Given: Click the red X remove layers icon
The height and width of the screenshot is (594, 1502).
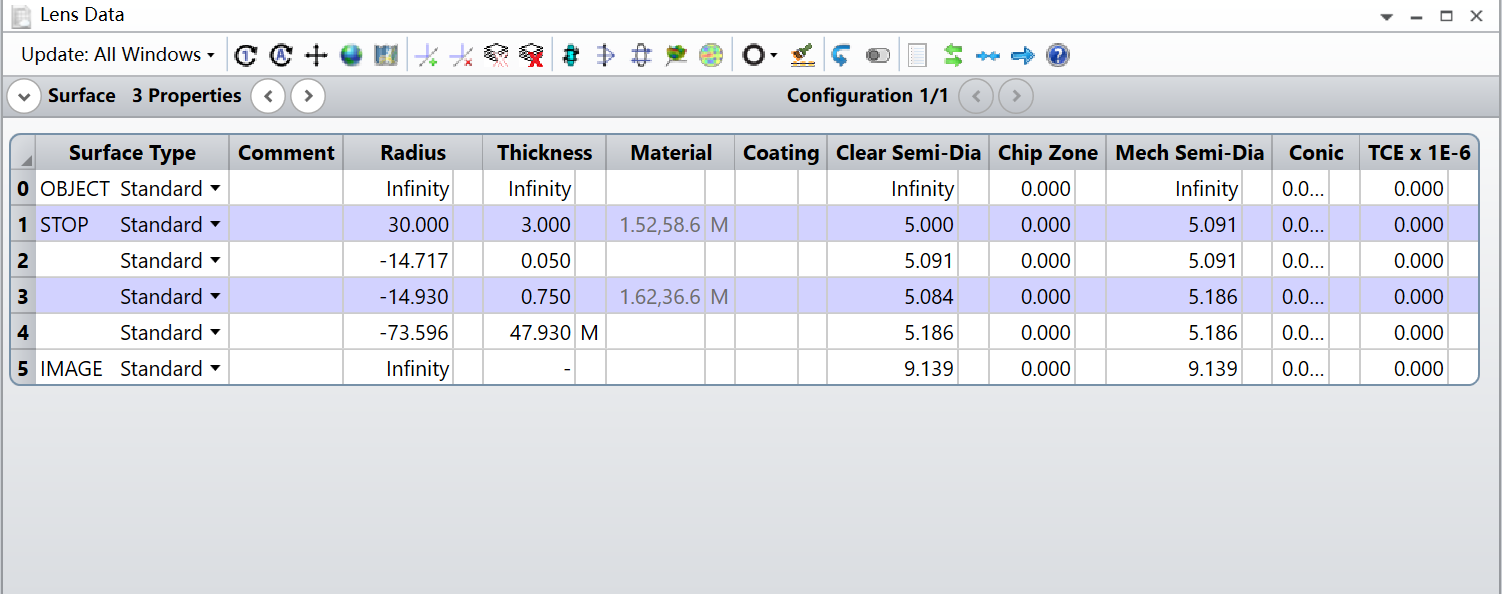Looking at the screenshot, I should (531, 55).
